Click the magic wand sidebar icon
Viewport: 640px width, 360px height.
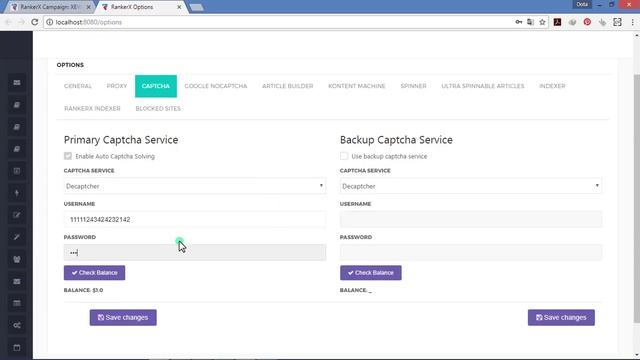17,237
